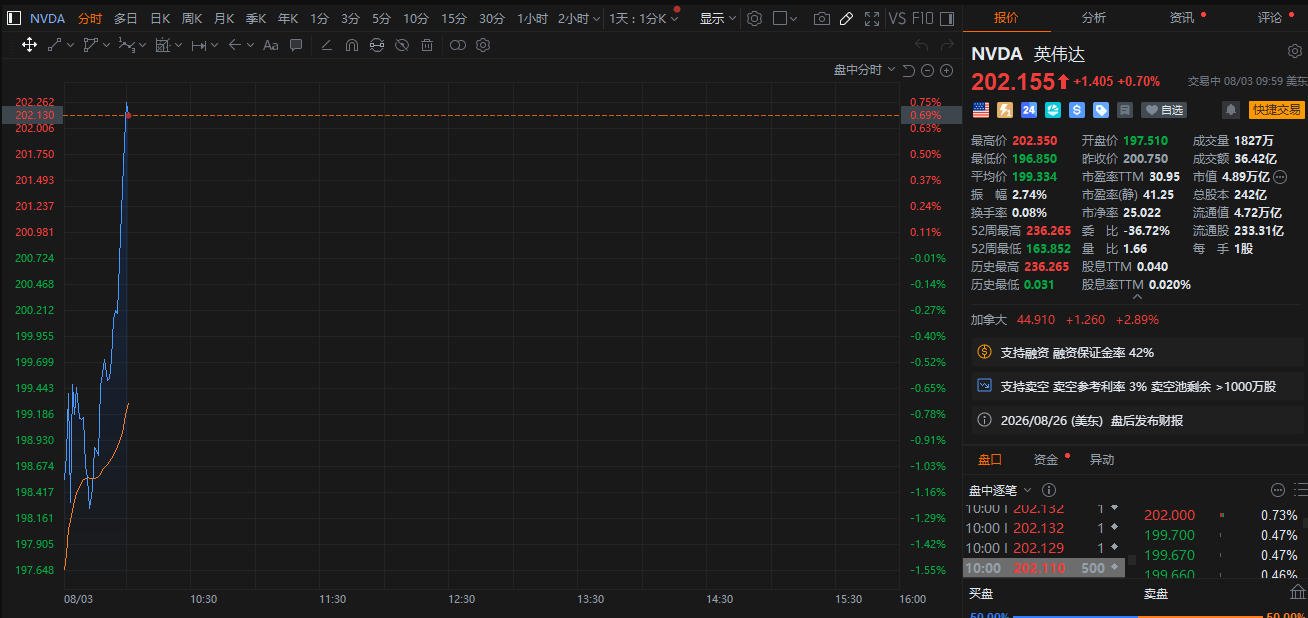Hide all drawings with the eye-slash icon

401,44
